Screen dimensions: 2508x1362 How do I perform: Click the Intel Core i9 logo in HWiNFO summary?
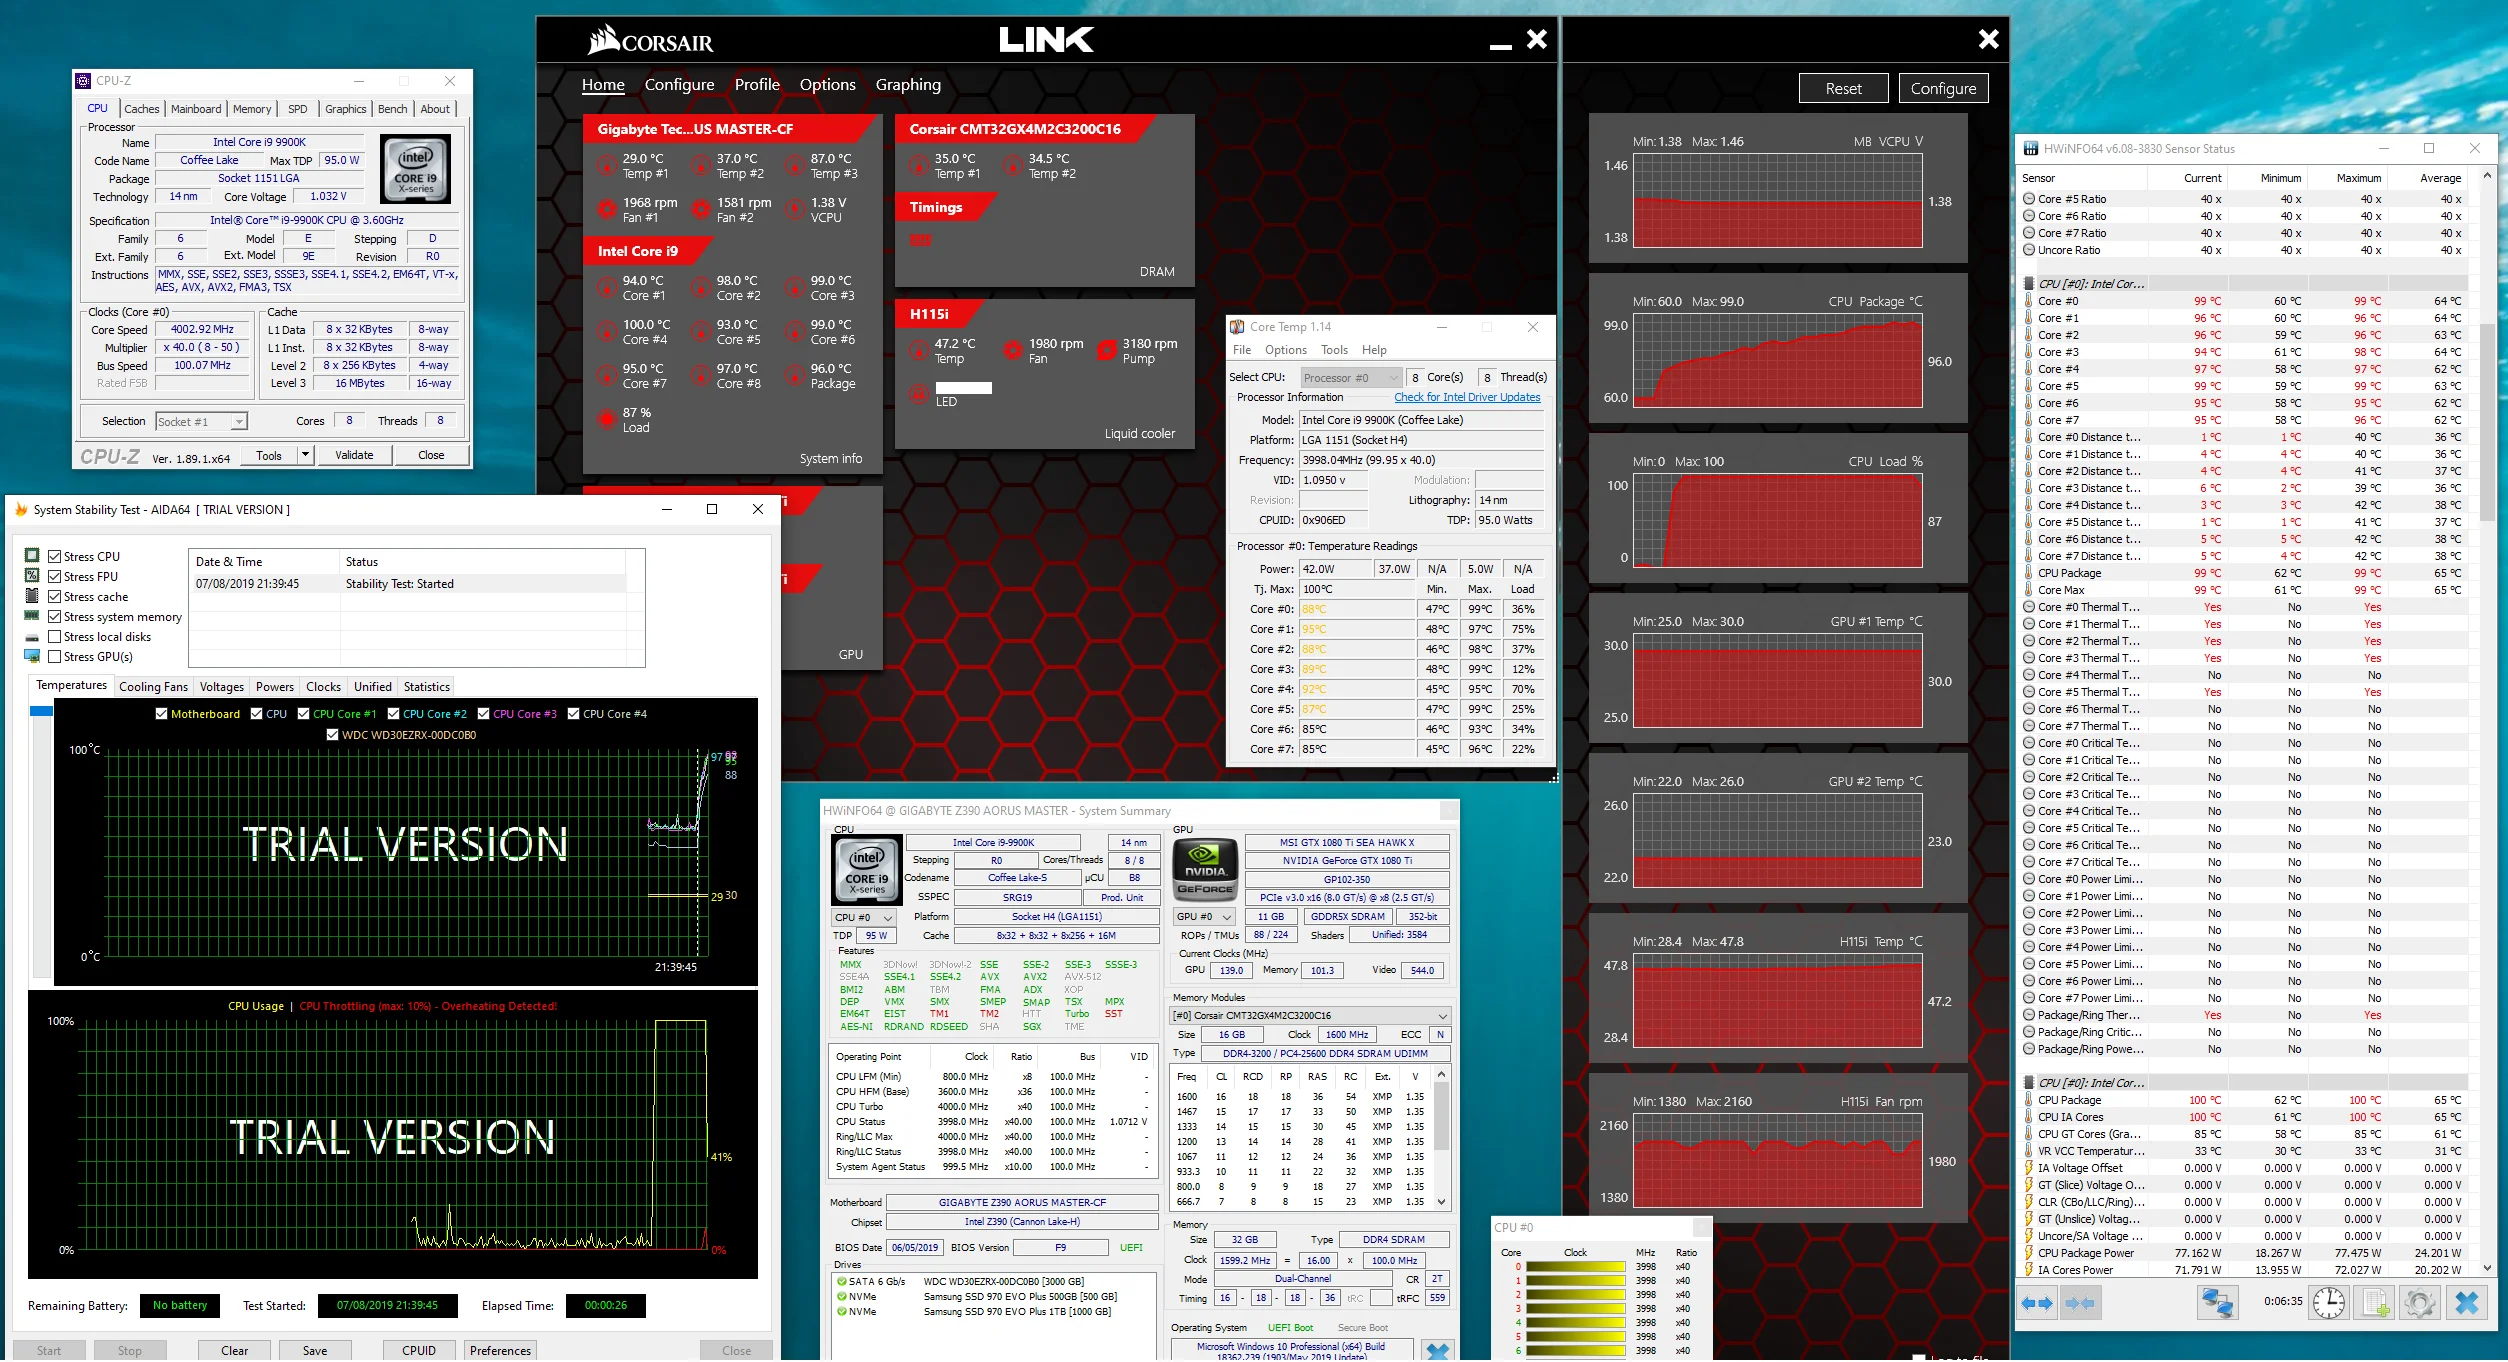[866, 869]
